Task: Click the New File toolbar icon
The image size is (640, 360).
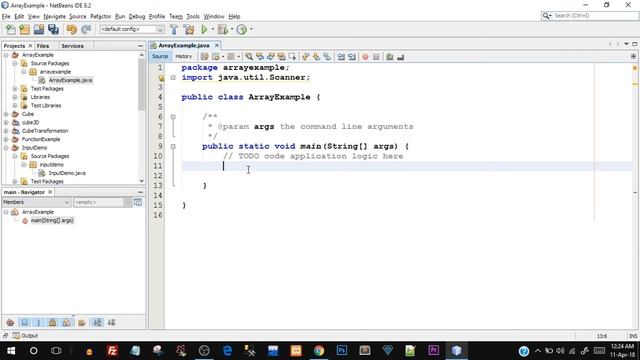Action: pos(11,29)
